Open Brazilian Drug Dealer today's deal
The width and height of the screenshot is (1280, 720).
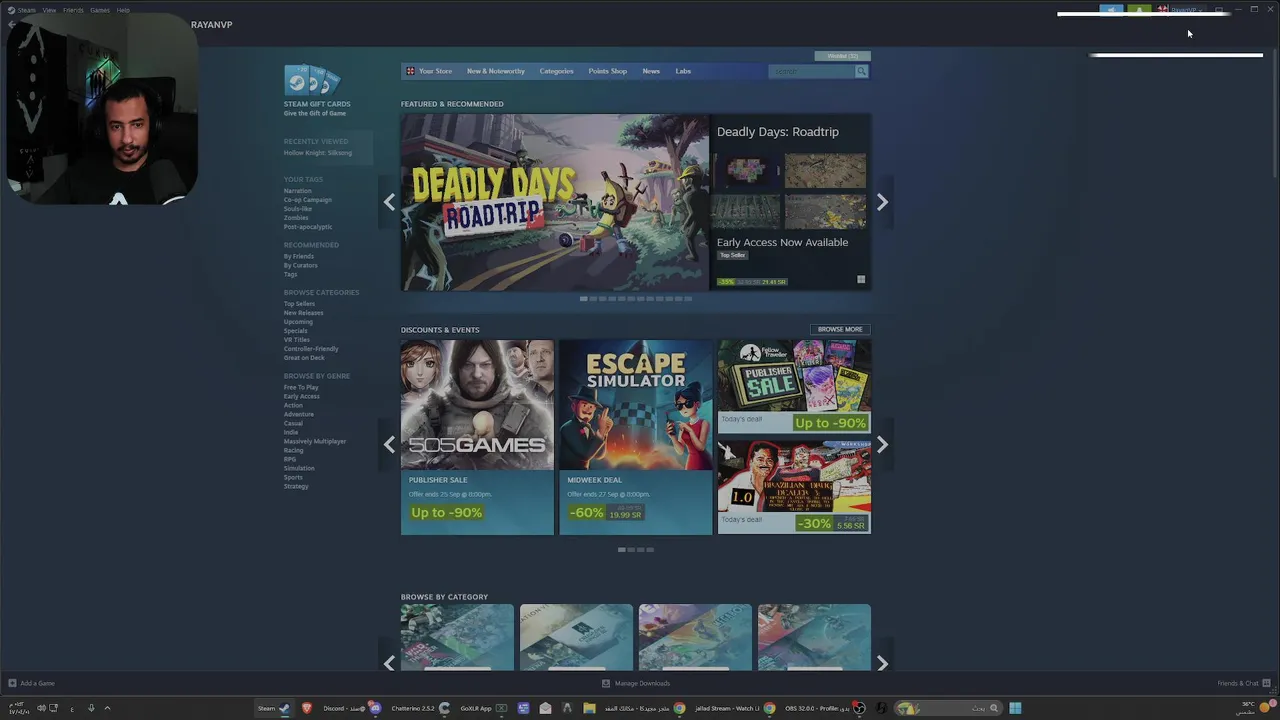coord(794,488)
